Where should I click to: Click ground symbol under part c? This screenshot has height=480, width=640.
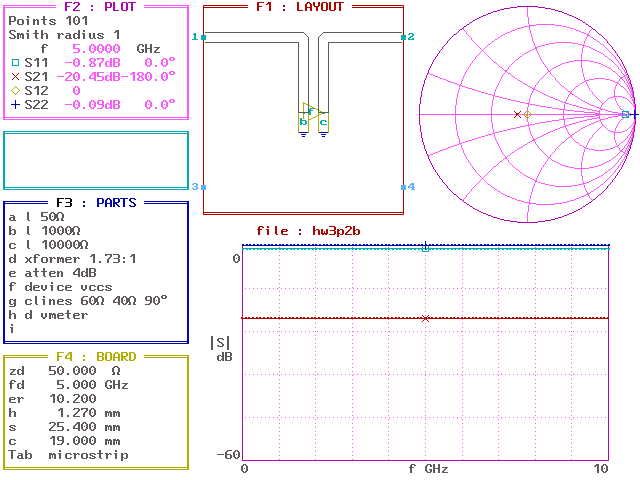[323, 135]
